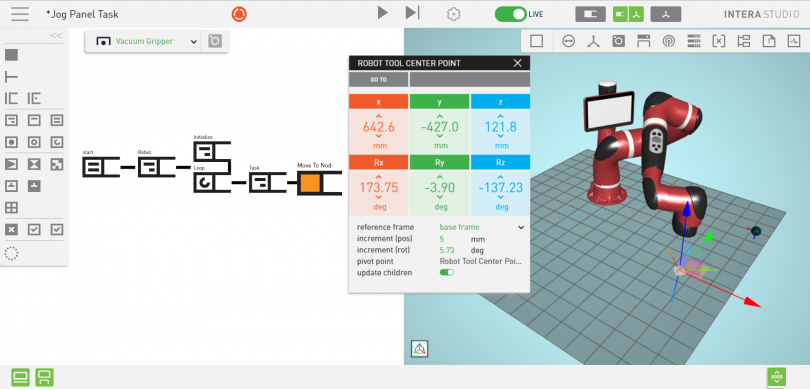Pick the T-shaped branch palette node
Image resolution: width=810 pixels, height=389 pixels.
coord(11,77)
